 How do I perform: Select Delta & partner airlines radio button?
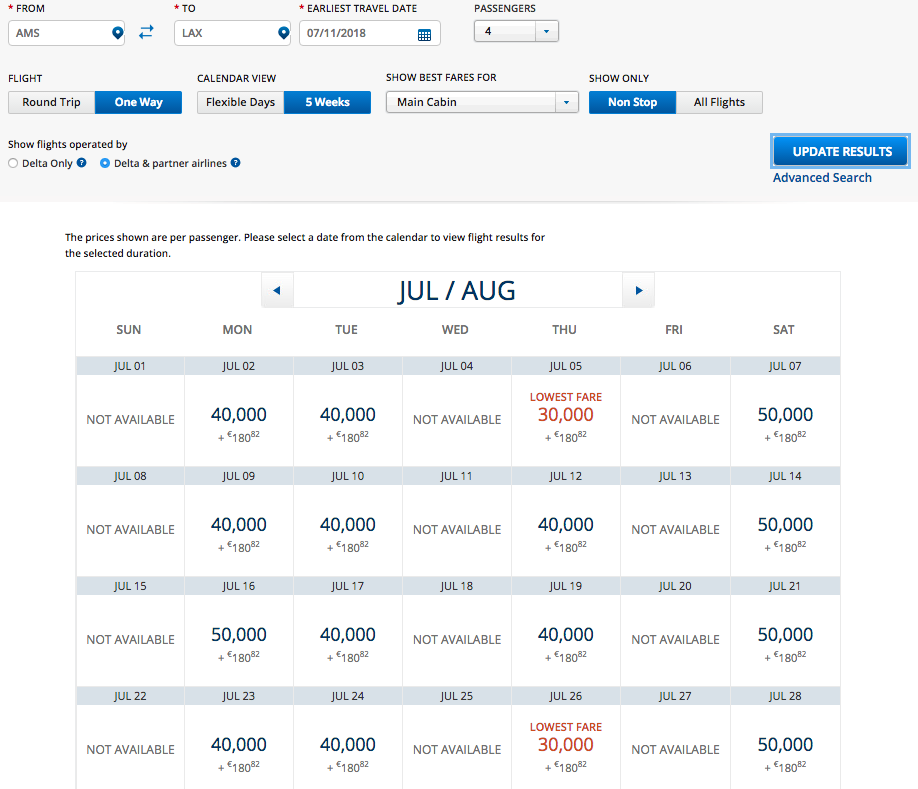[105, 163]
